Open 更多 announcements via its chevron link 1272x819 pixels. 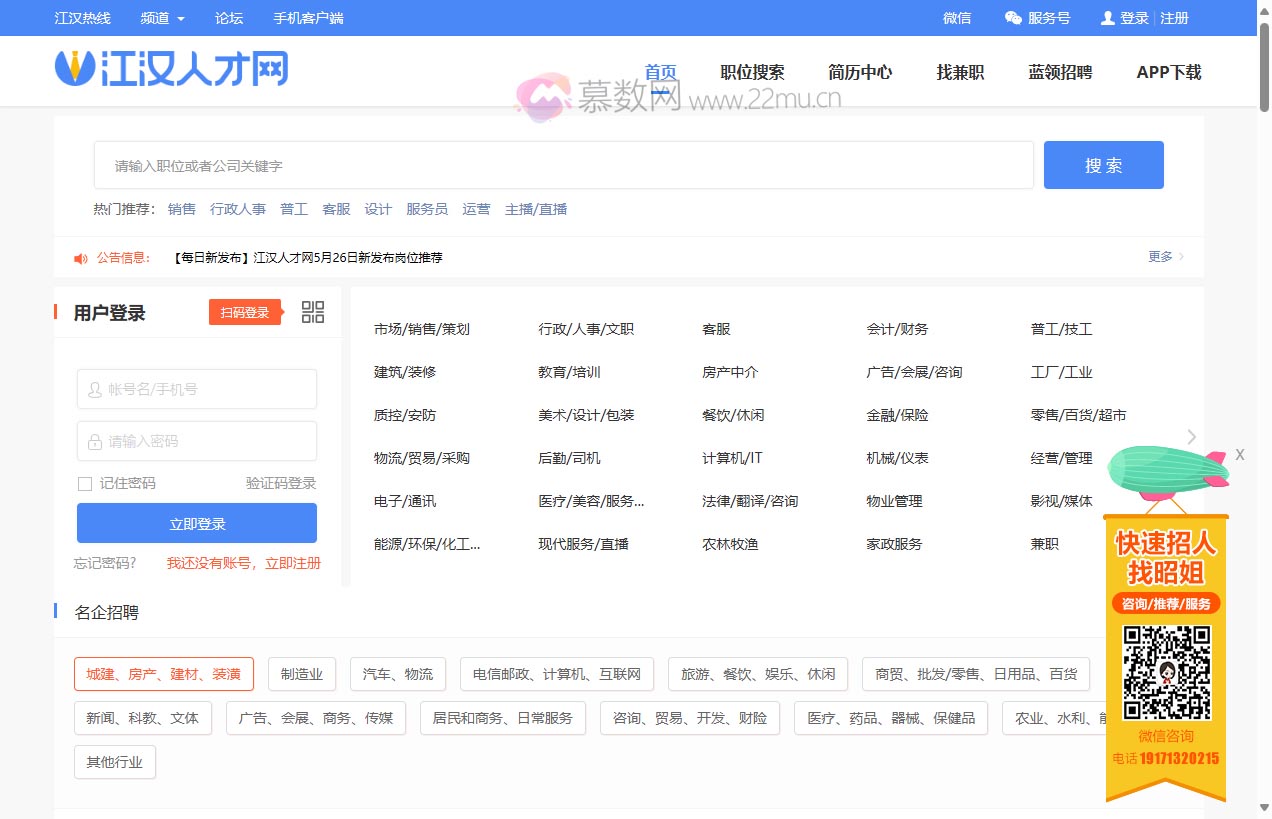point(1161,257)
